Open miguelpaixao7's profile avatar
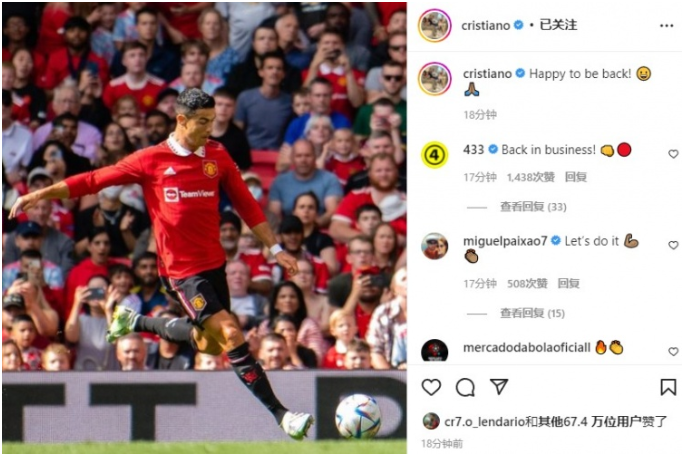The image size is (684, 456). [x=434, y=246]
